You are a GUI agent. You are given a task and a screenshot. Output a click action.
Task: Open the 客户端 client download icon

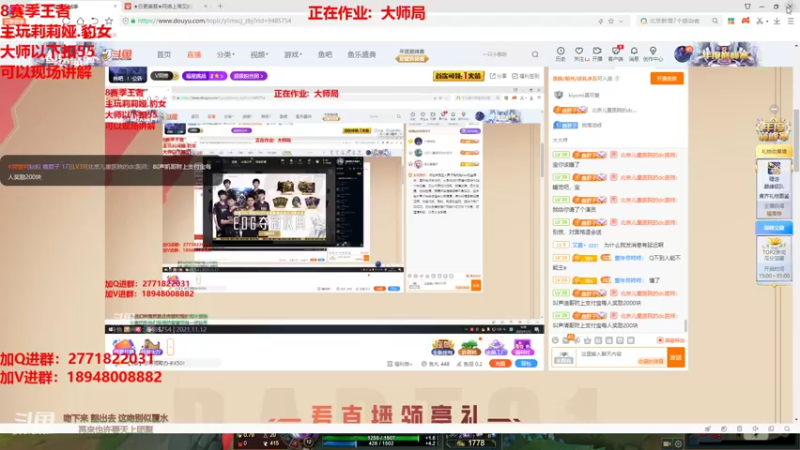(x=615, y=54)
